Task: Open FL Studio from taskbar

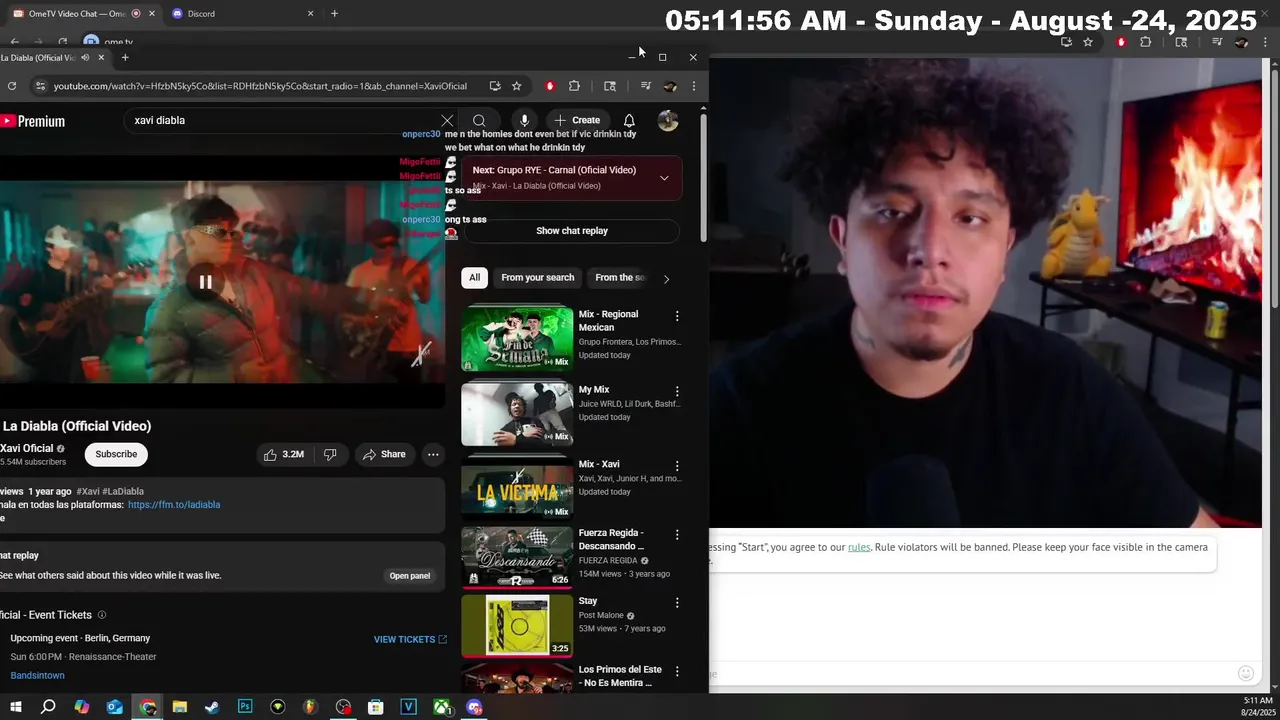Action: (x=310, y=707)
